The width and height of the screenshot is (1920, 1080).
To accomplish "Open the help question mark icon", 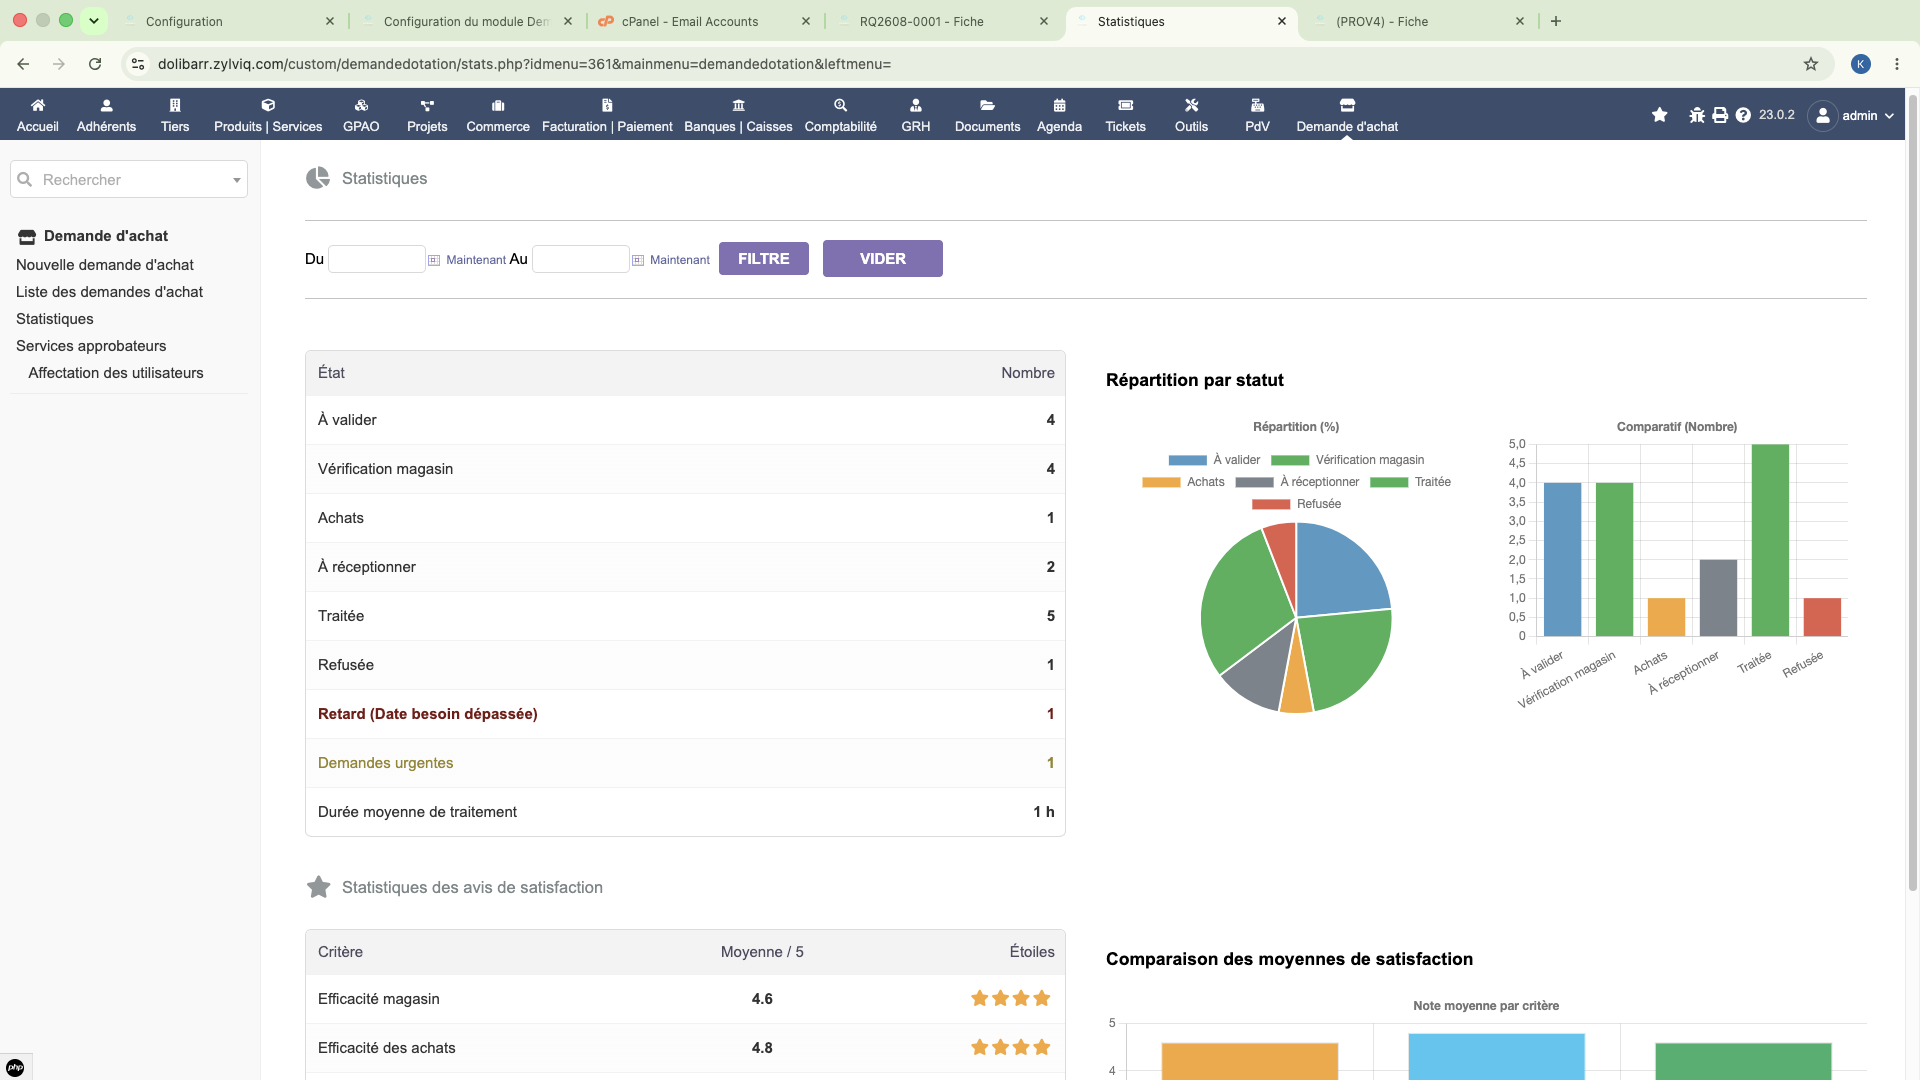I will click(1743, 115).
